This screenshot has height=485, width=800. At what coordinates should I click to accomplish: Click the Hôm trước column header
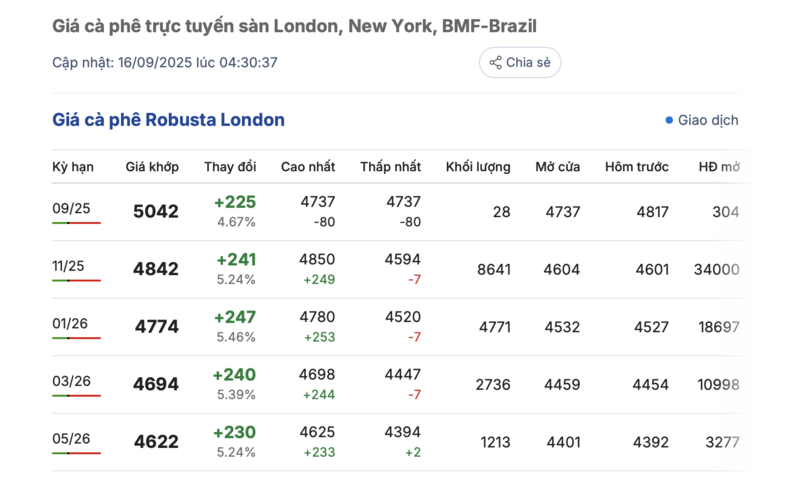coord(637,167)
